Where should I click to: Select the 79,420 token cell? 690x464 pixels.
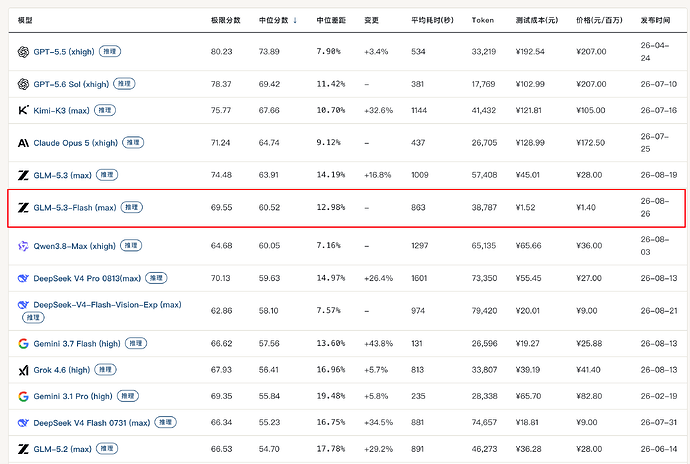(484, 311)
